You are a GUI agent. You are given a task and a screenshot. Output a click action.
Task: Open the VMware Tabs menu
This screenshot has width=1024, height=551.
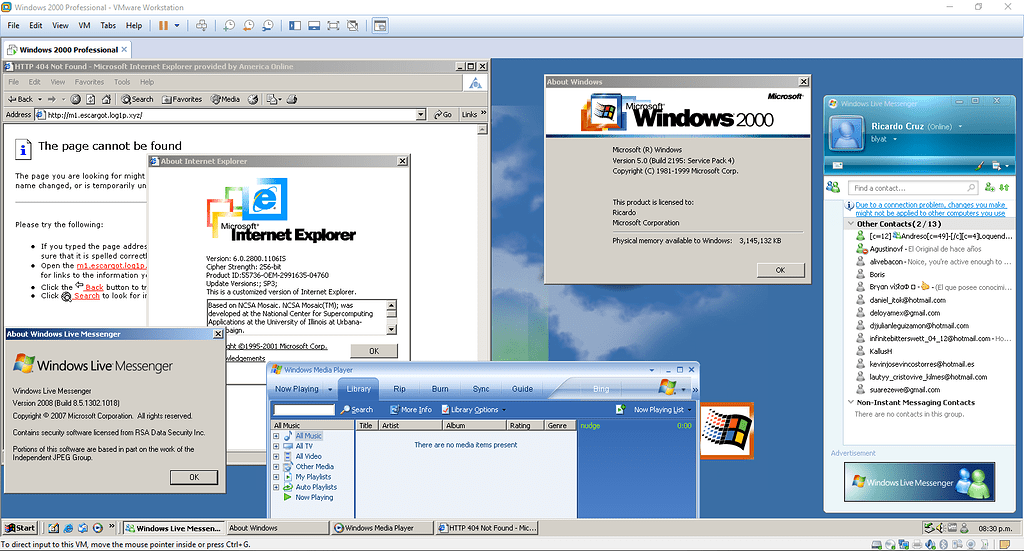(x=108, y=25)
